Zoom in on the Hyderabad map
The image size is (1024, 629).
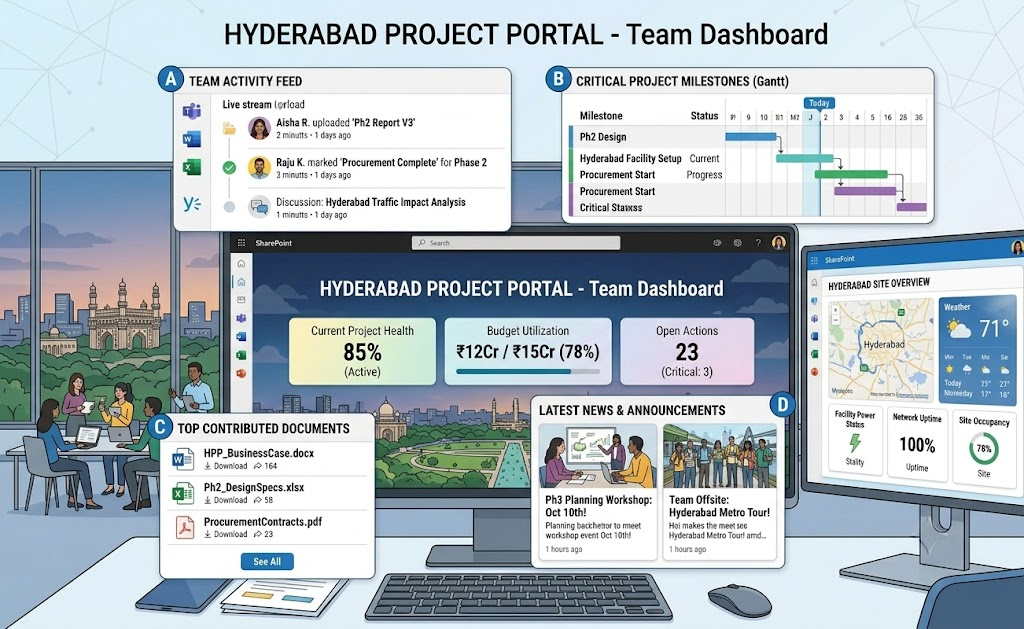click(835, 310)
